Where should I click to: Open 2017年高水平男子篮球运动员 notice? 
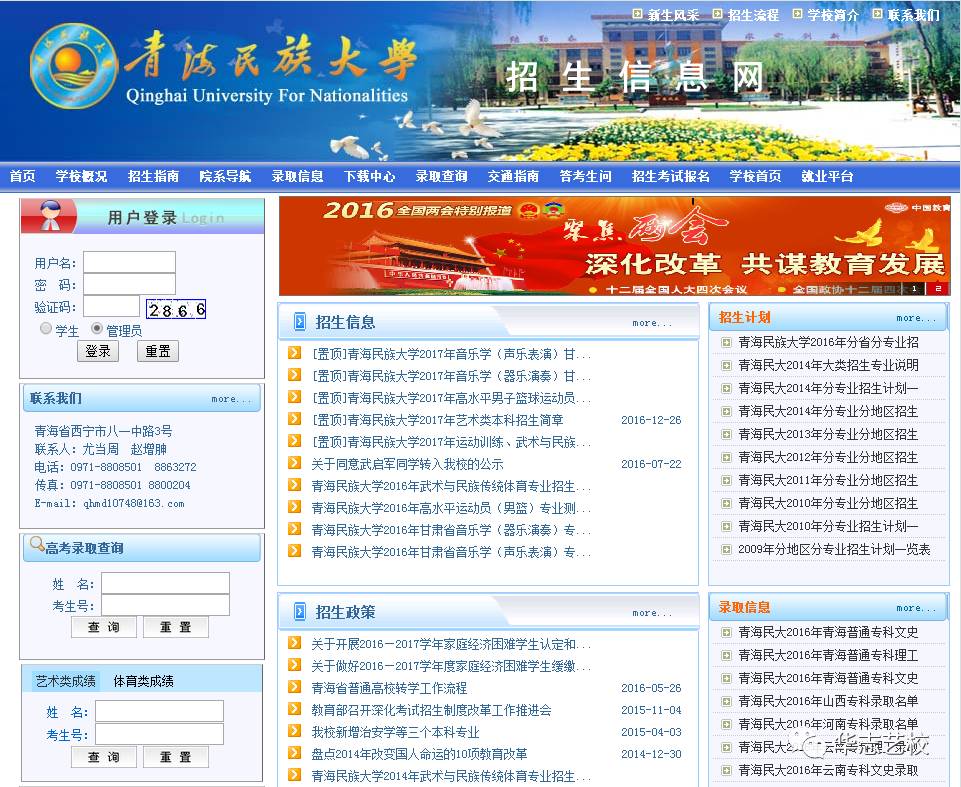point(451,398)
